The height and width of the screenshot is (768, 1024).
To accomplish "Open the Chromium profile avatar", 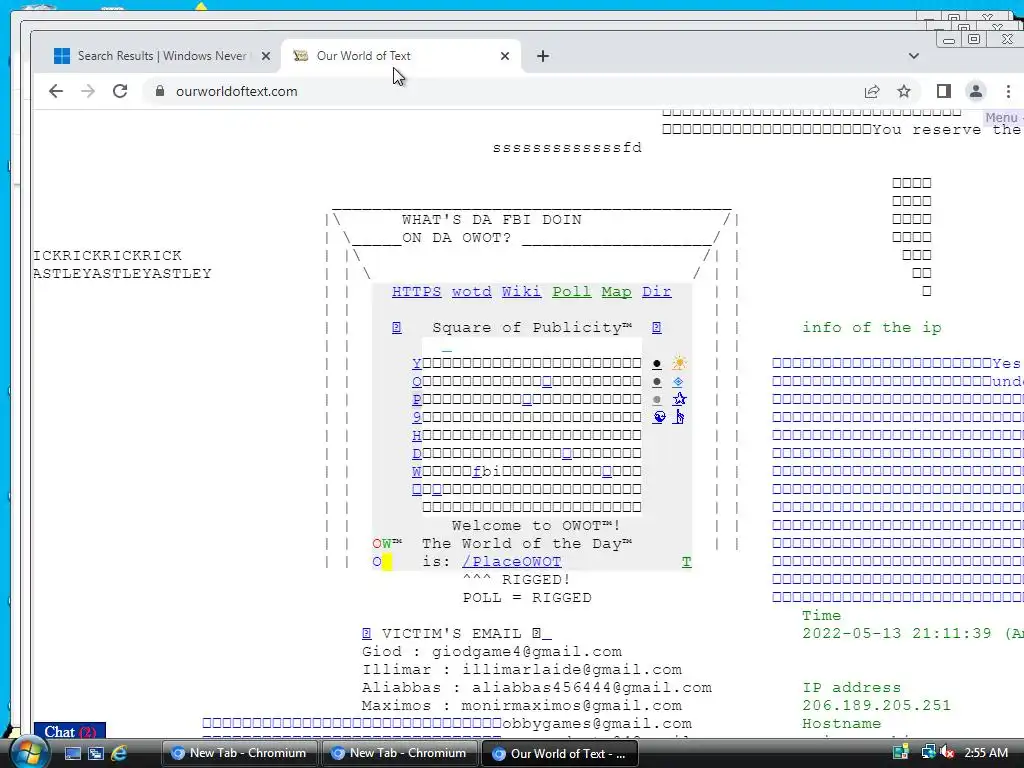I will 976,91.
